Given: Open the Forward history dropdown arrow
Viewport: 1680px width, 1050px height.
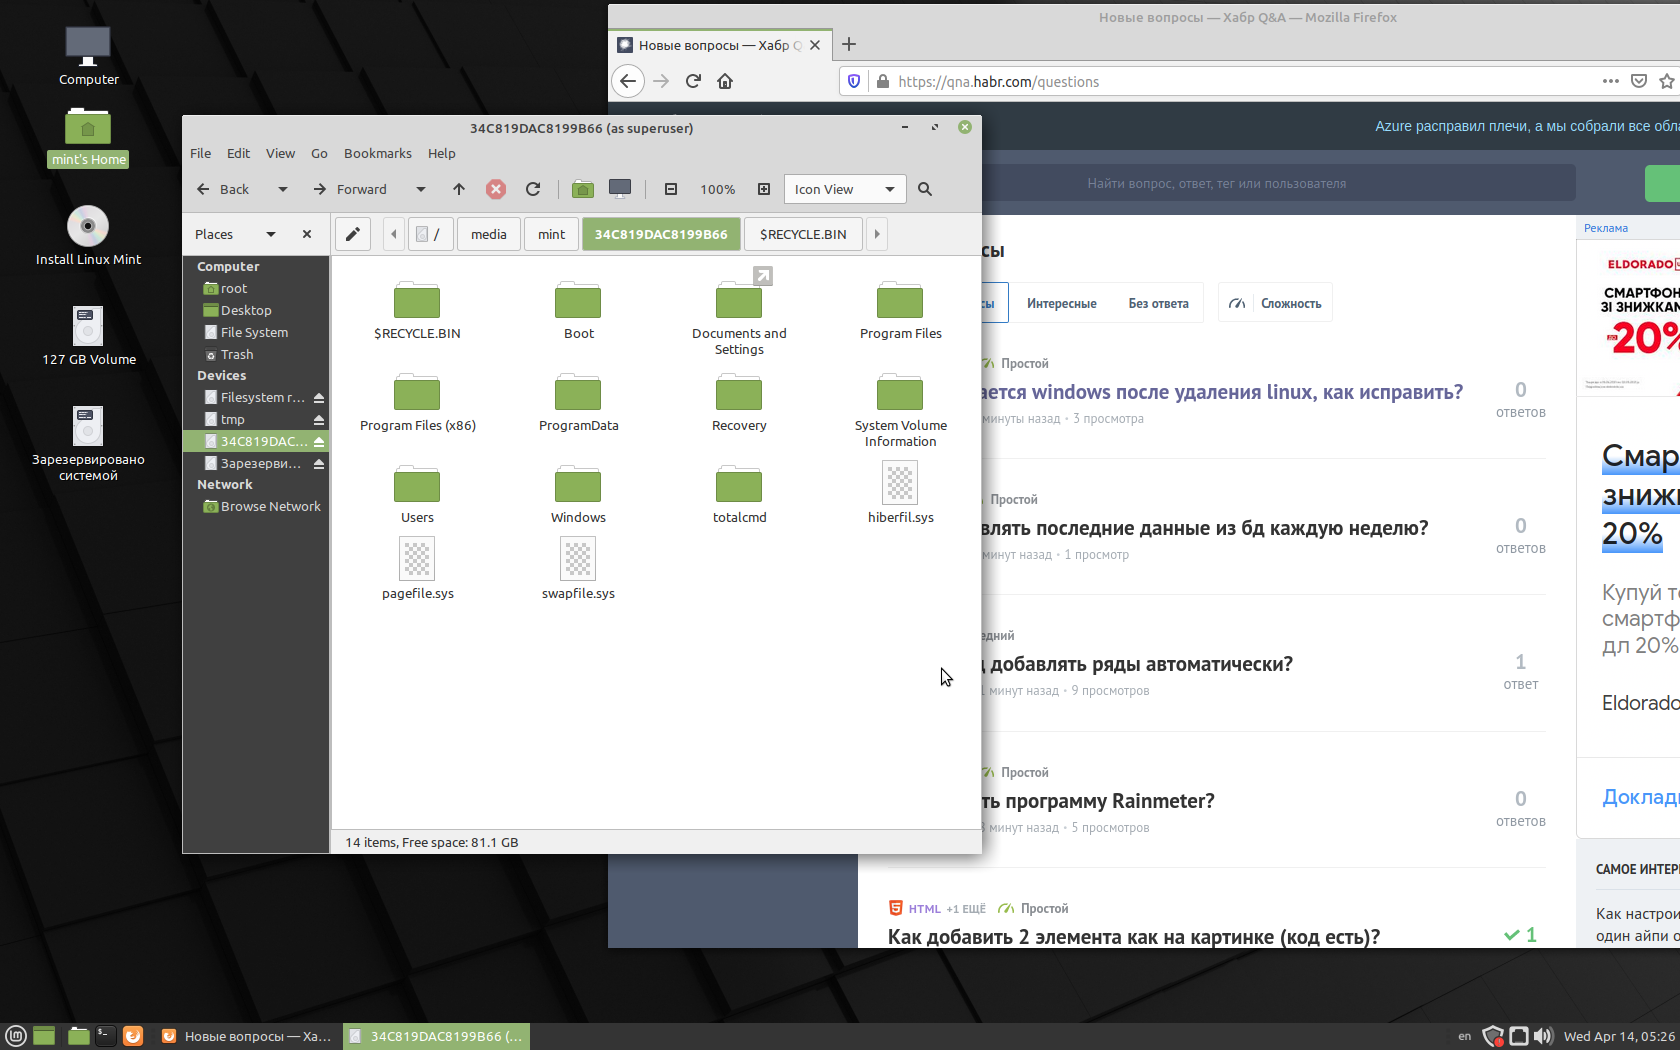Looking at the screenshot, I should pyautogui.click(x=421, y=189).
